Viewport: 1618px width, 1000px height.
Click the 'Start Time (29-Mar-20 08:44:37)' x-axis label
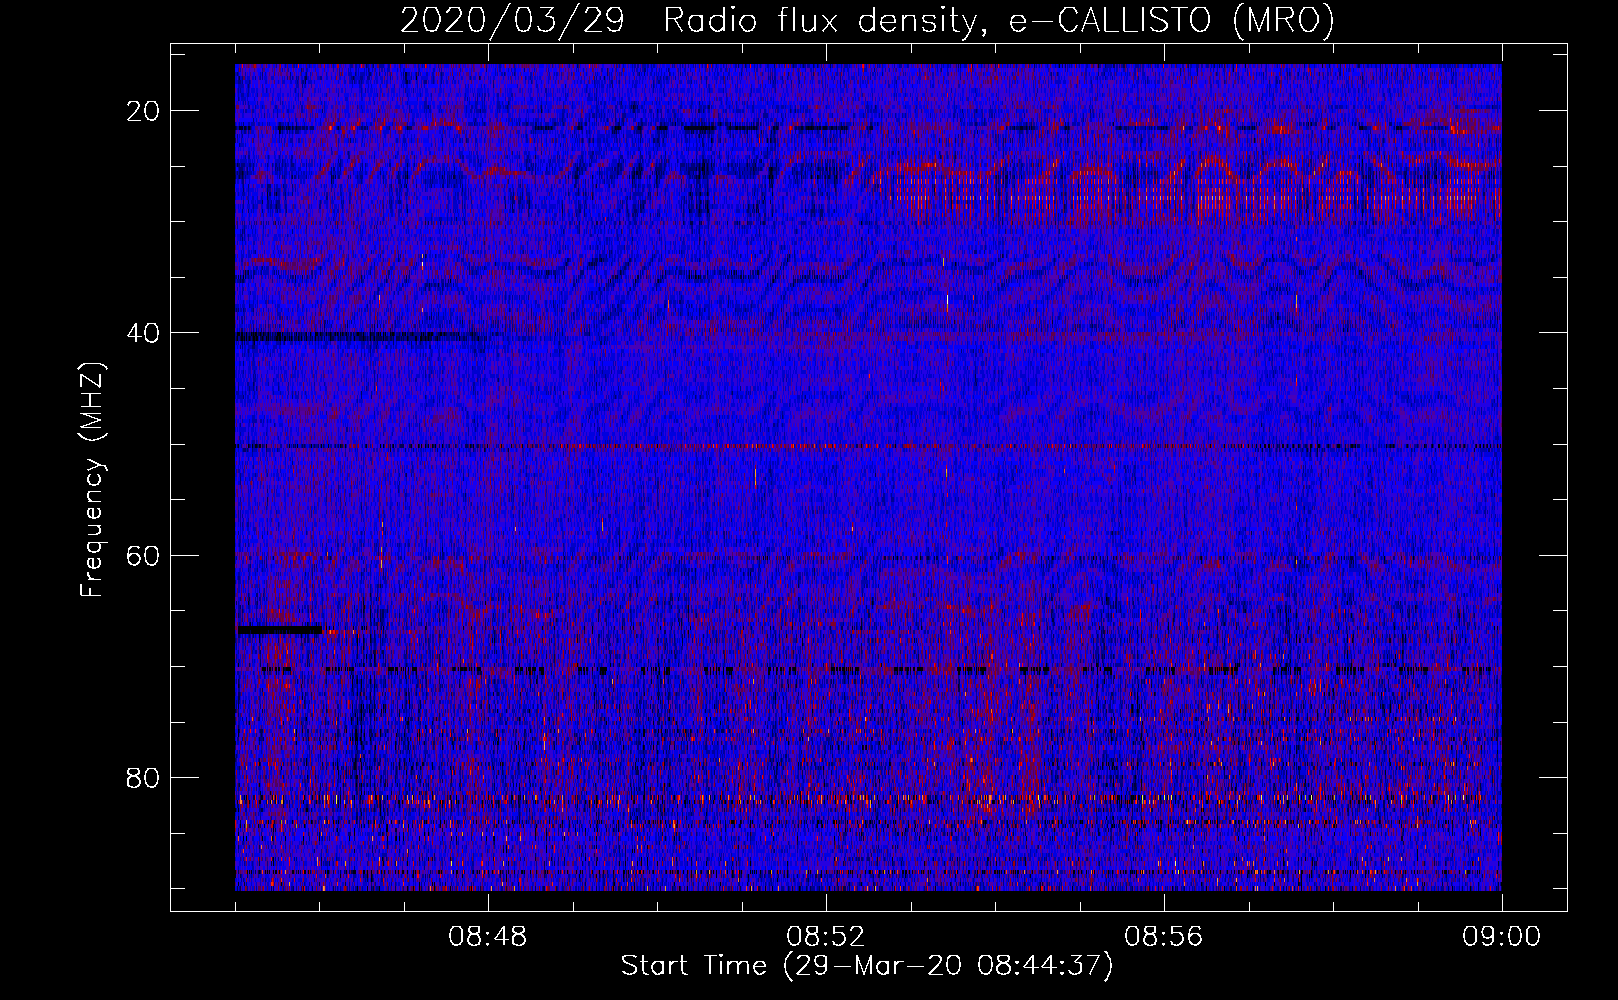tap(867, 966)
